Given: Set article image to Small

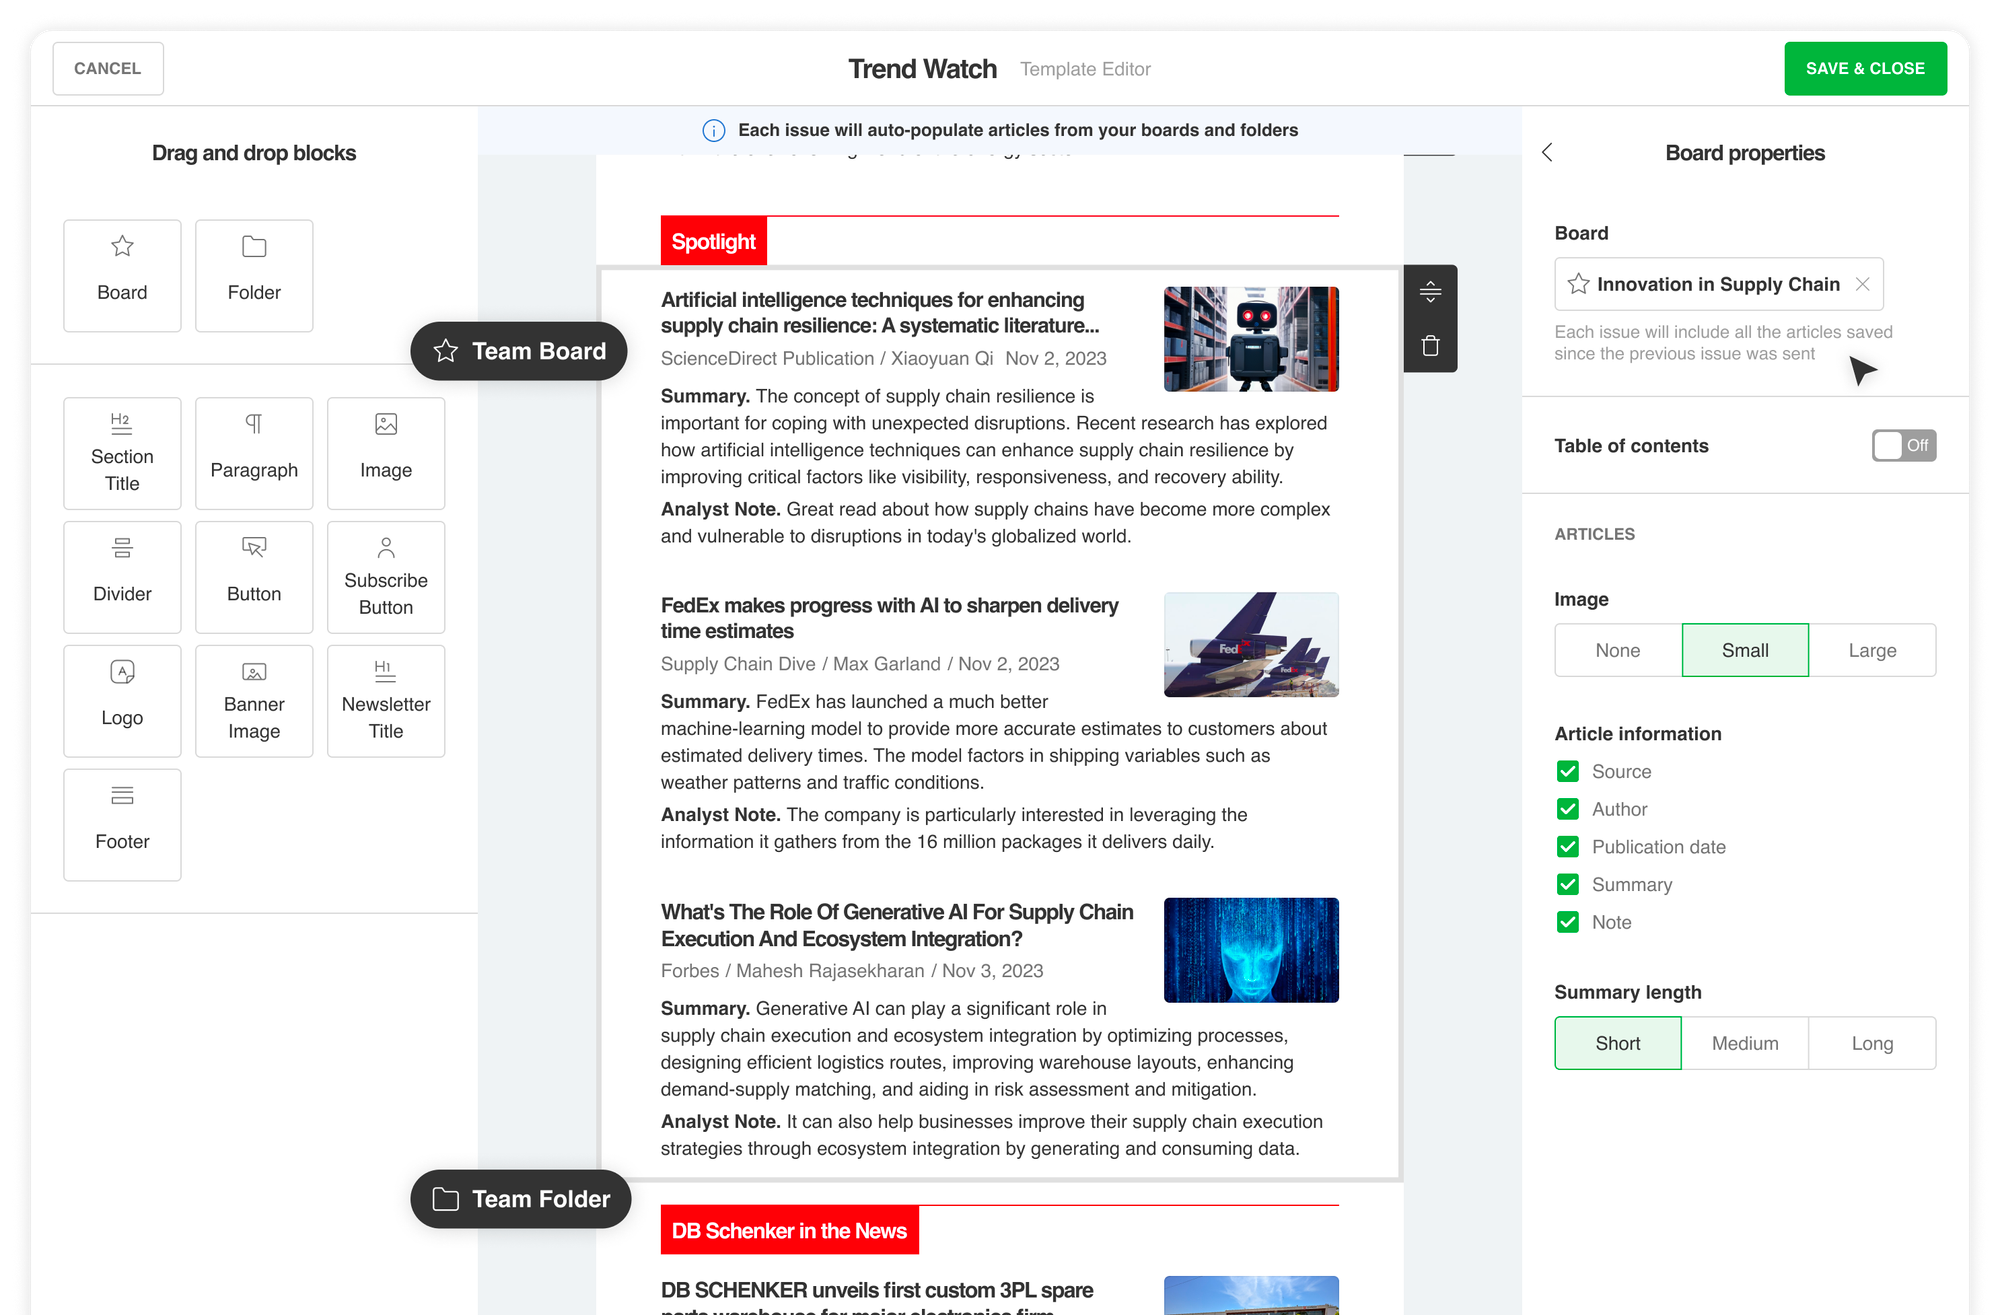Looking at the screenshot, I should [1745, 650].
